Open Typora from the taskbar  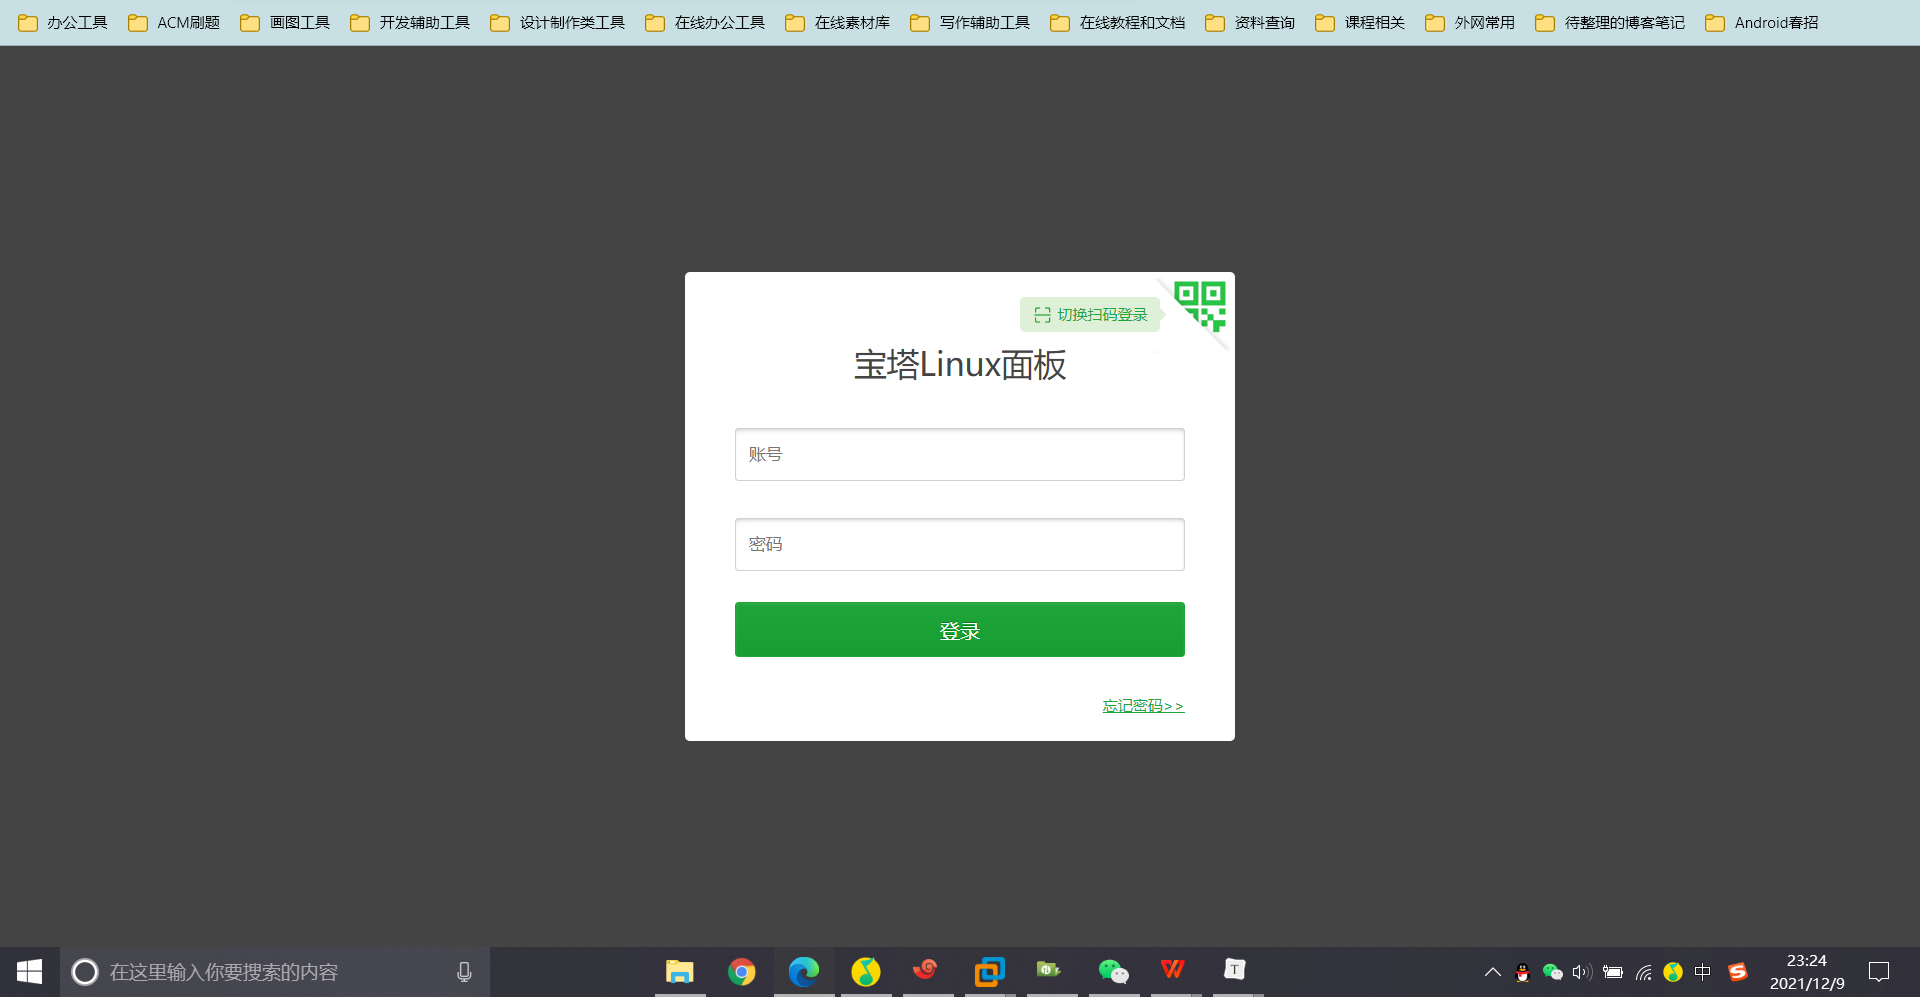(x=1235, y=969)
